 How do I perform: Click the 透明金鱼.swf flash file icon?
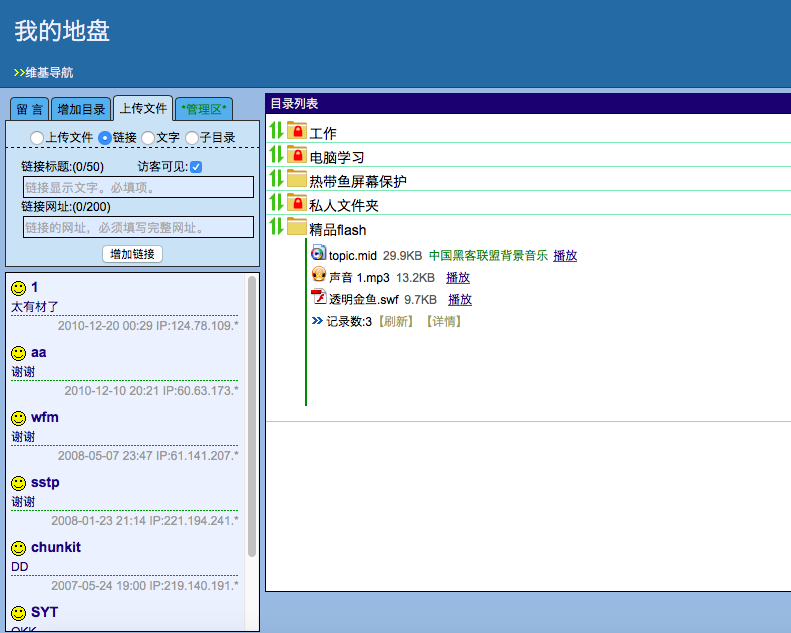(x=319, y=297)
